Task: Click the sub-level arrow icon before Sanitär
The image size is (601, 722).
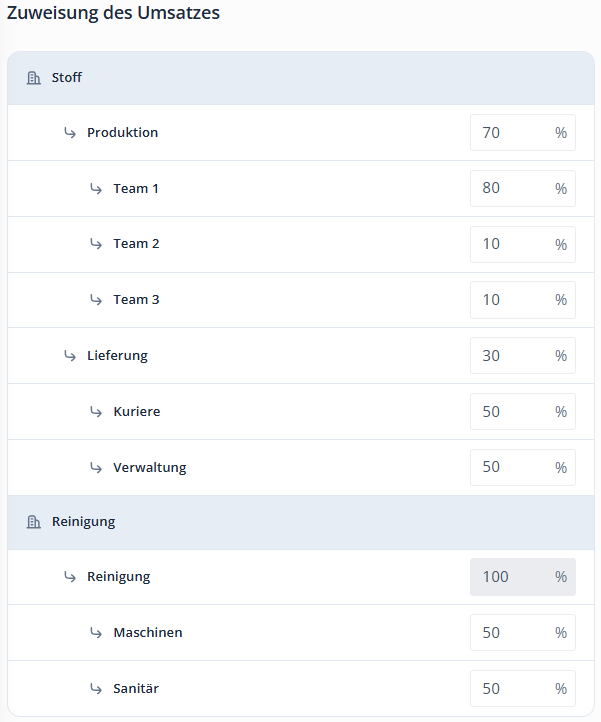Action: (96, 689)
